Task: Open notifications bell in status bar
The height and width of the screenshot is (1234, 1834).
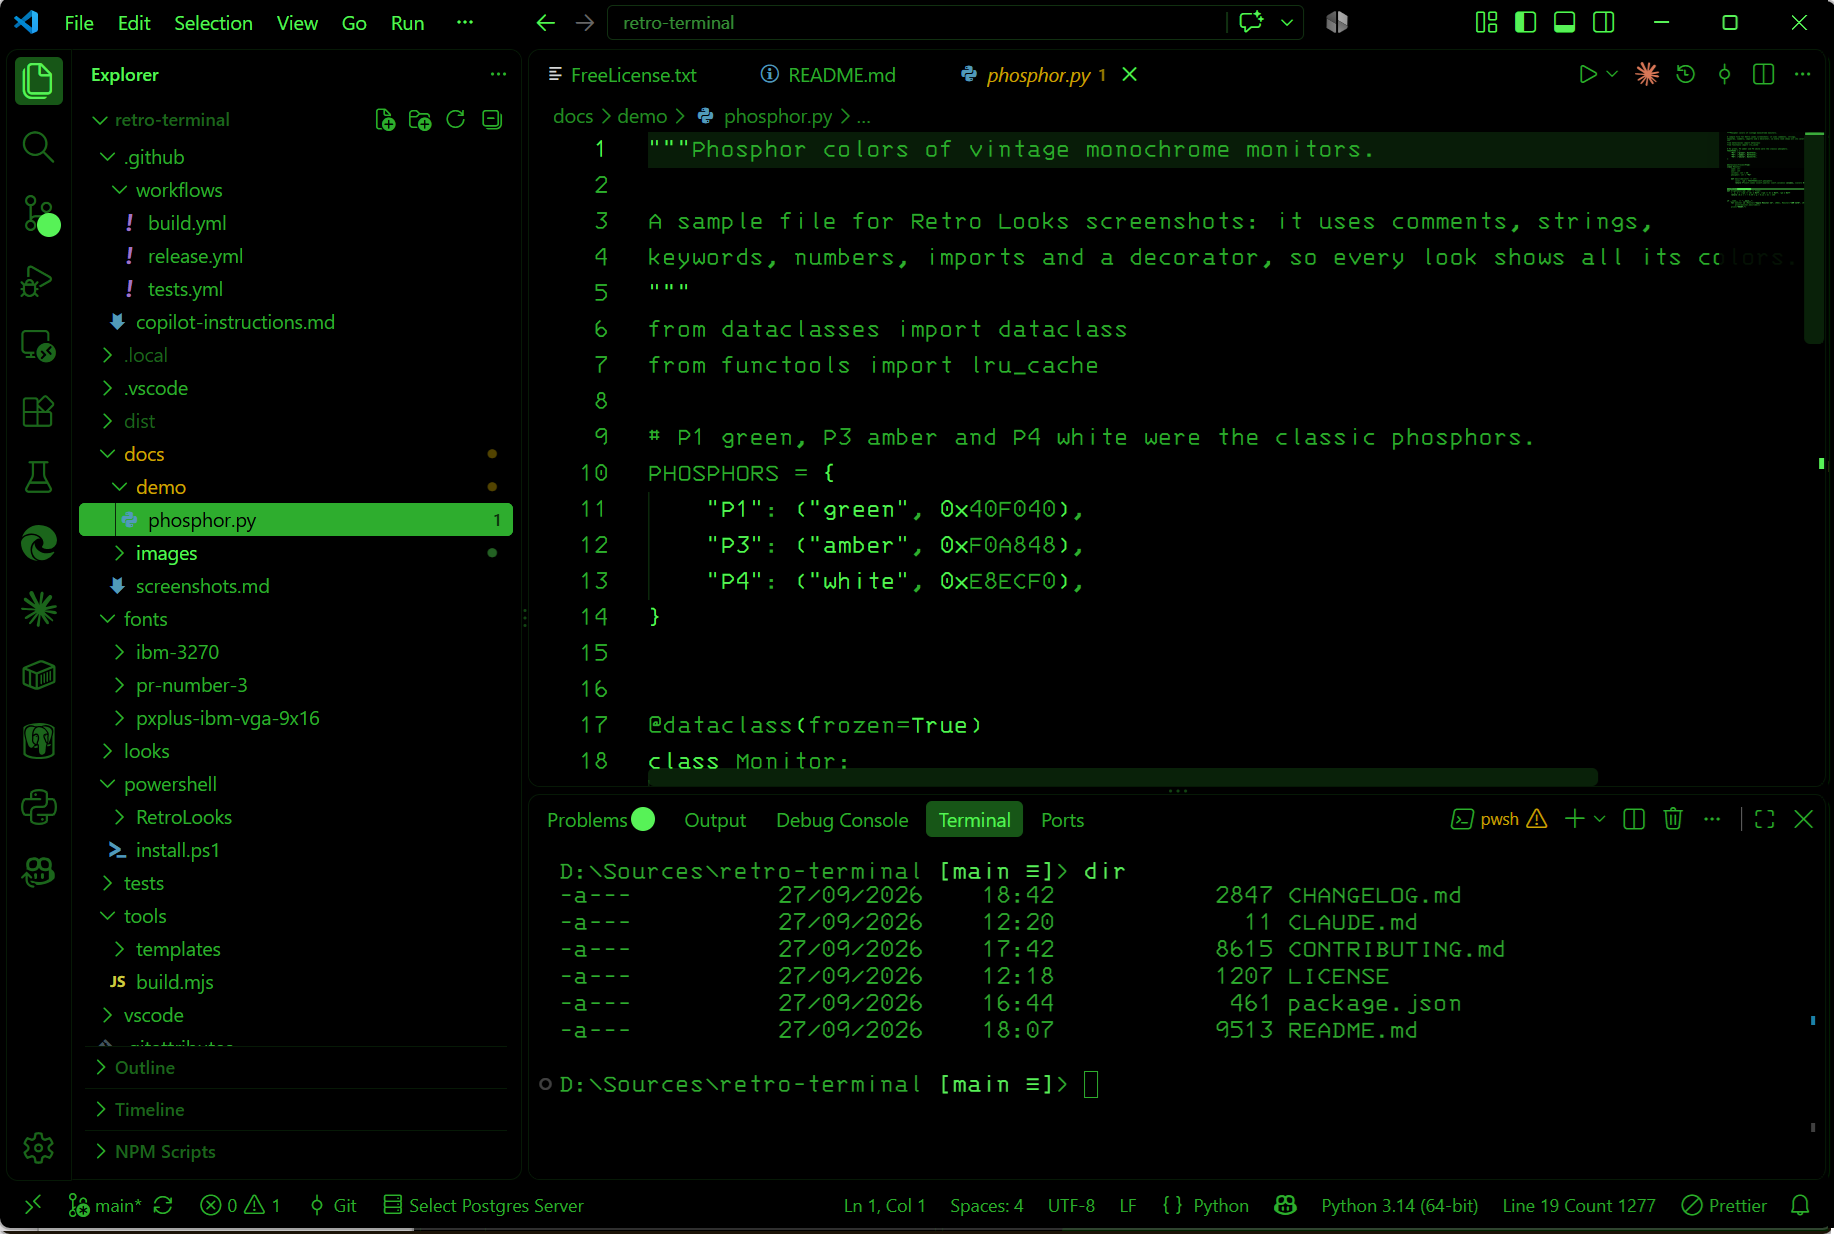Action: click(1800, 1206)
